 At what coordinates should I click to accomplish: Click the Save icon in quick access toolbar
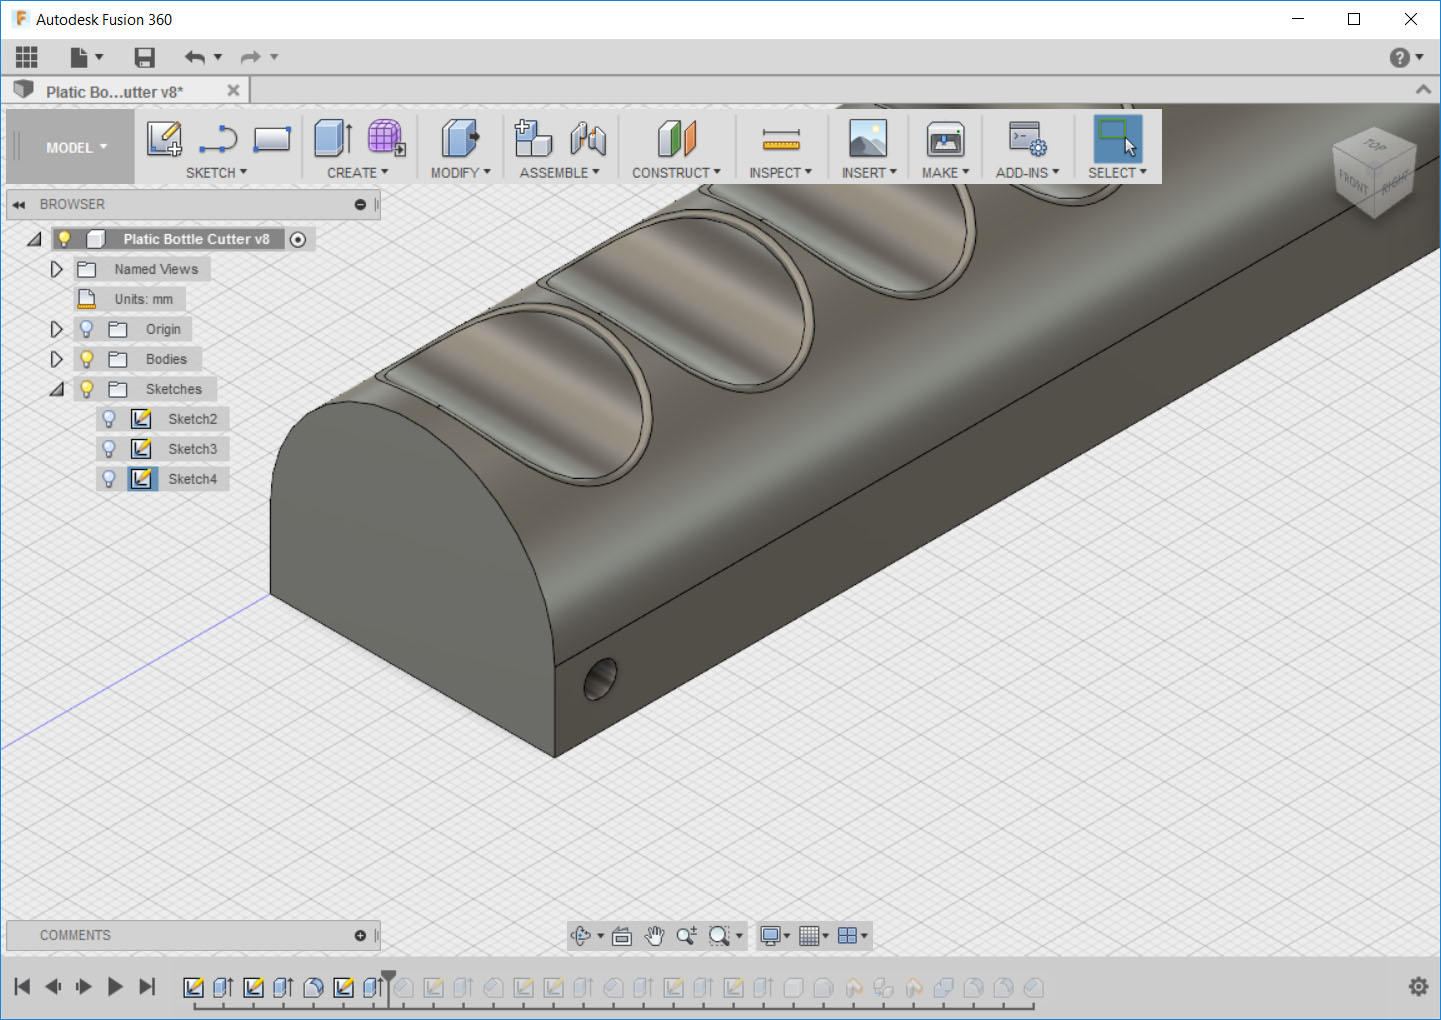pos(144,57)
